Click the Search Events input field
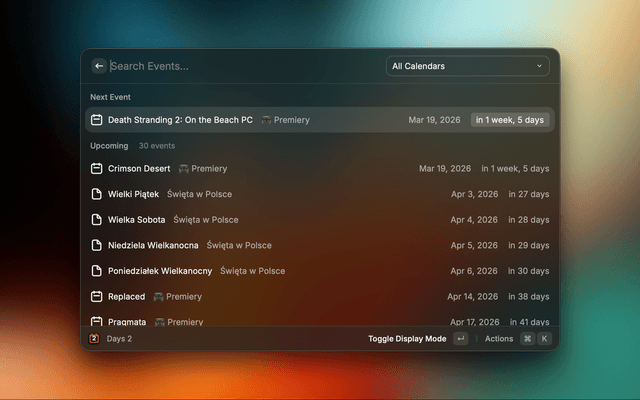This screenshot has width=640, height=400. tap(240, 66)
